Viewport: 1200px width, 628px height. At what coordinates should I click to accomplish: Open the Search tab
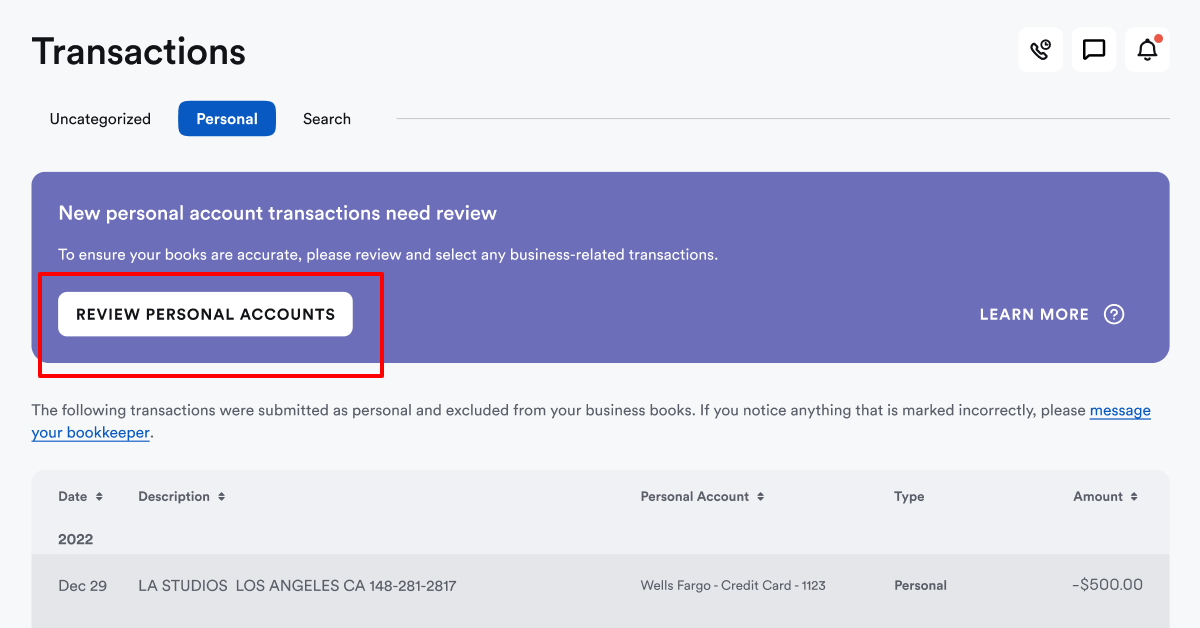pos(326,118)
